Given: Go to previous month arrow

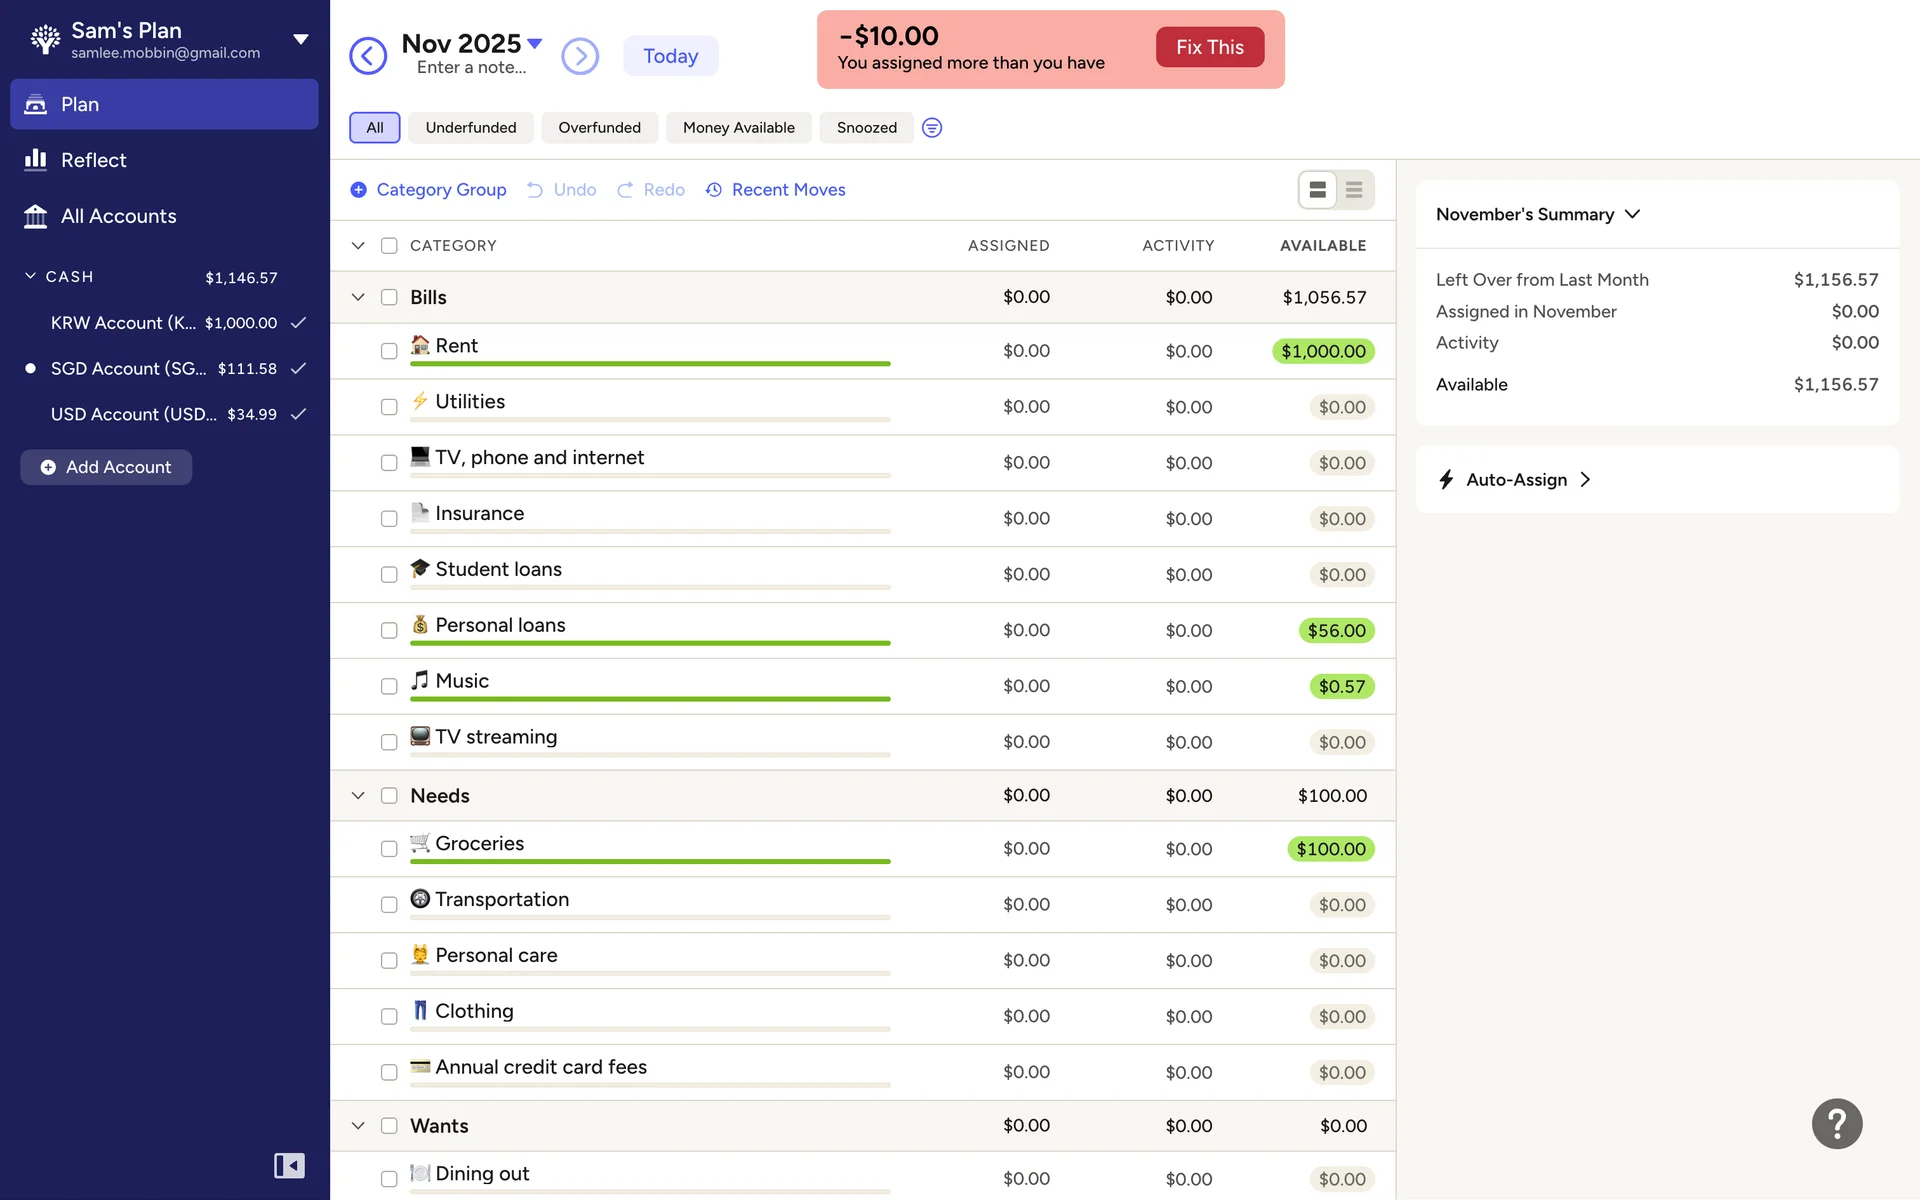Looking at the screenshot, I should click(368, 56).
